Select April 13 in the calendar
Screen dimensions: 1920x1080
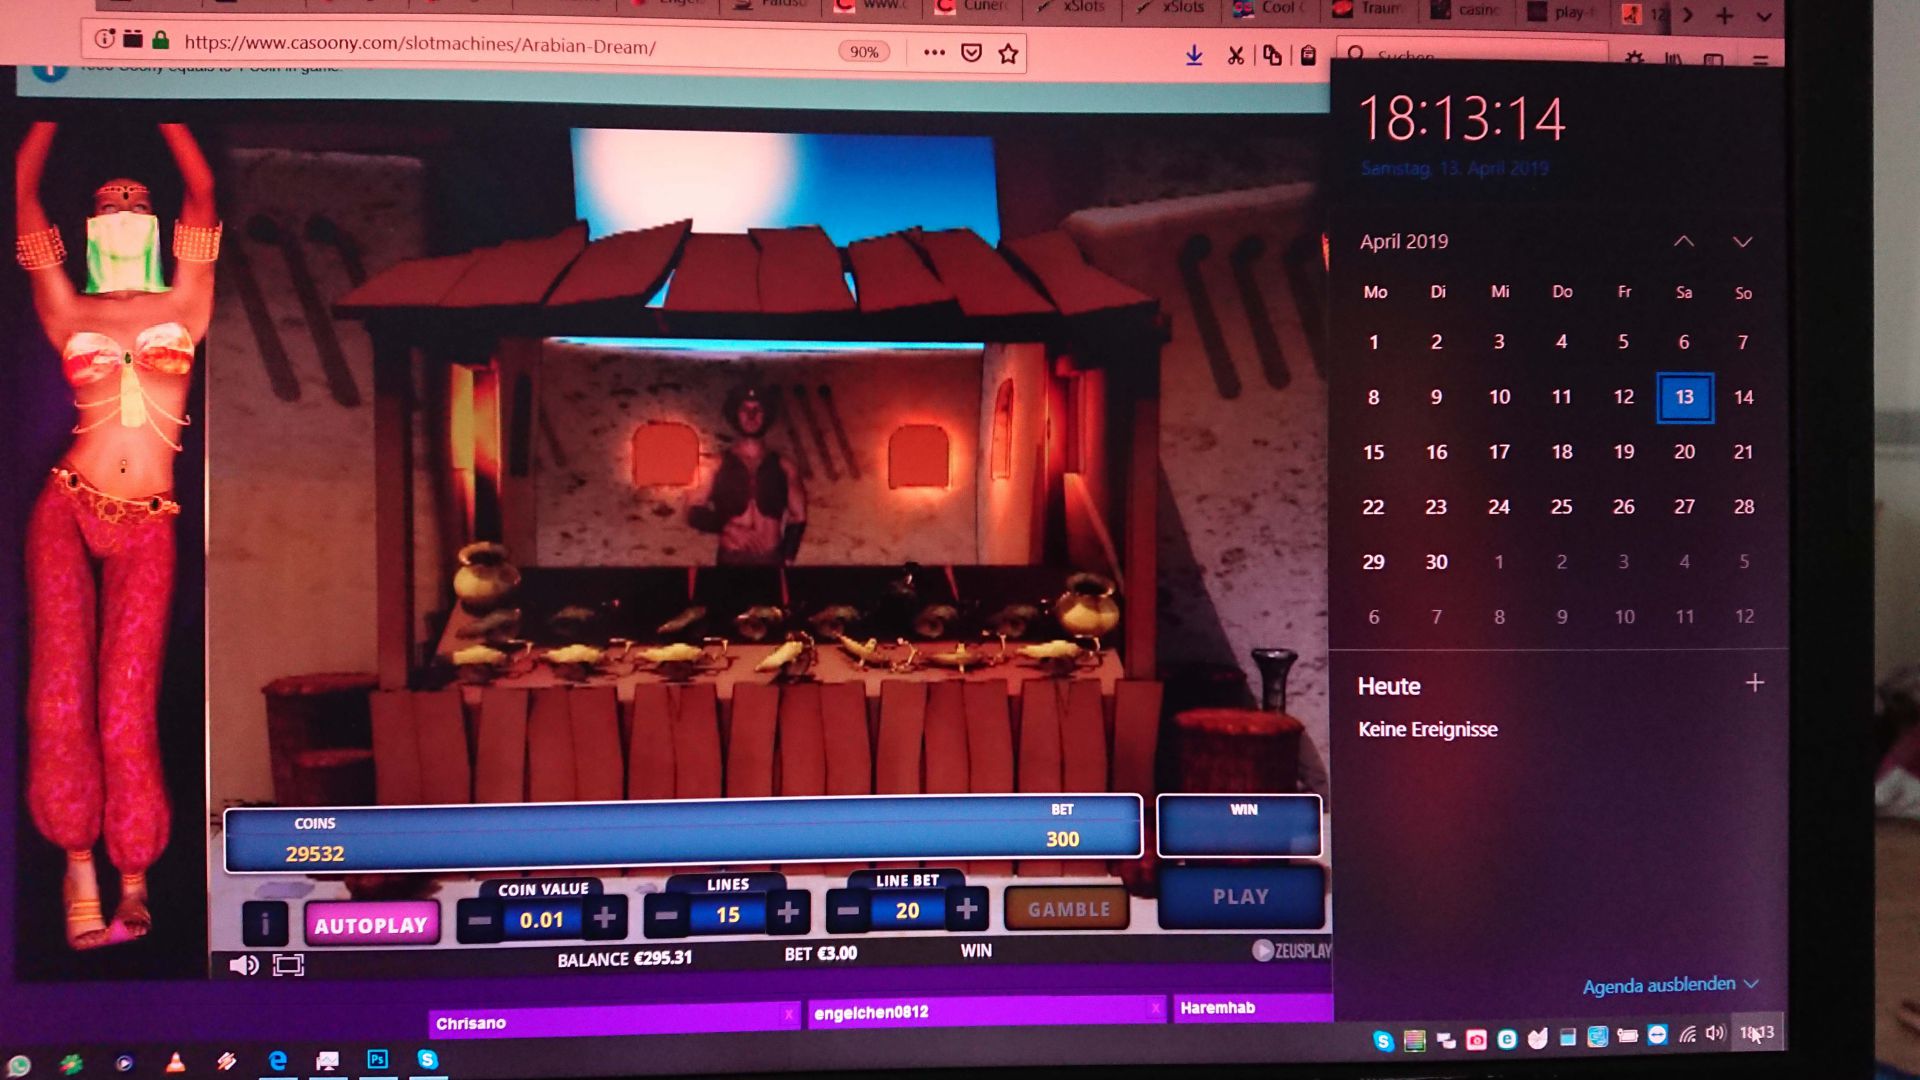pyautogui.click(x=1685, y=397)
